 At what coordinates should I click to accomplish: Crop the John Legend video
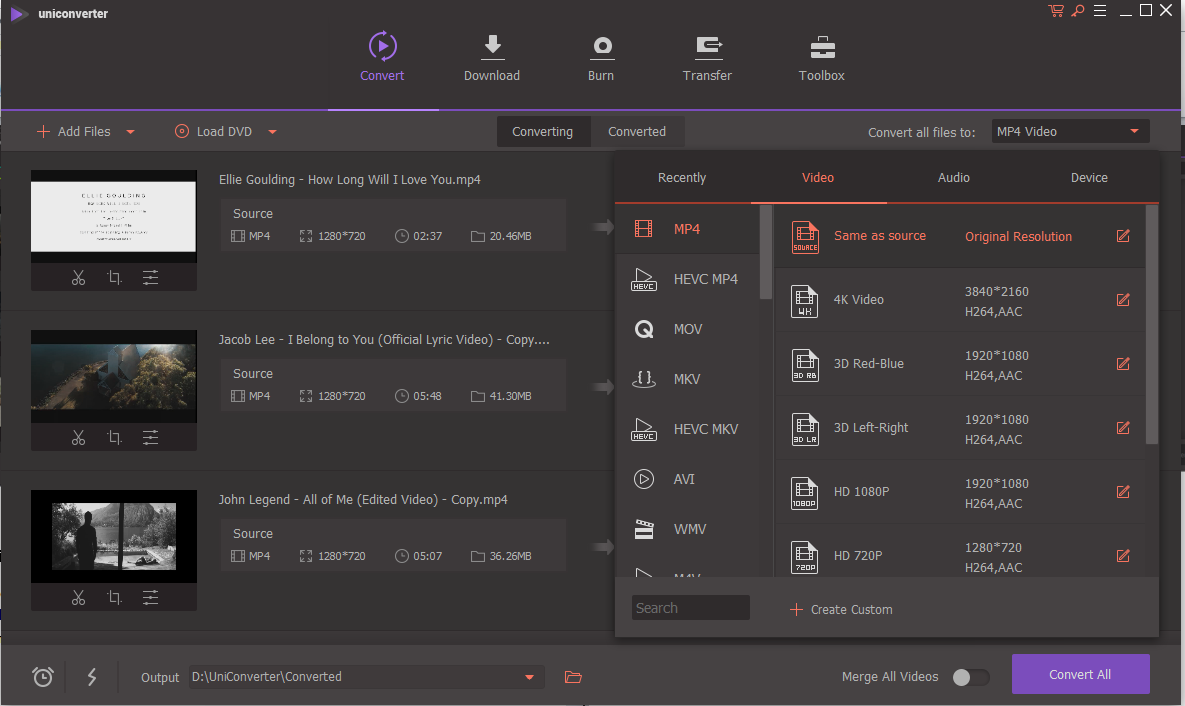click(x=114, y=598)
